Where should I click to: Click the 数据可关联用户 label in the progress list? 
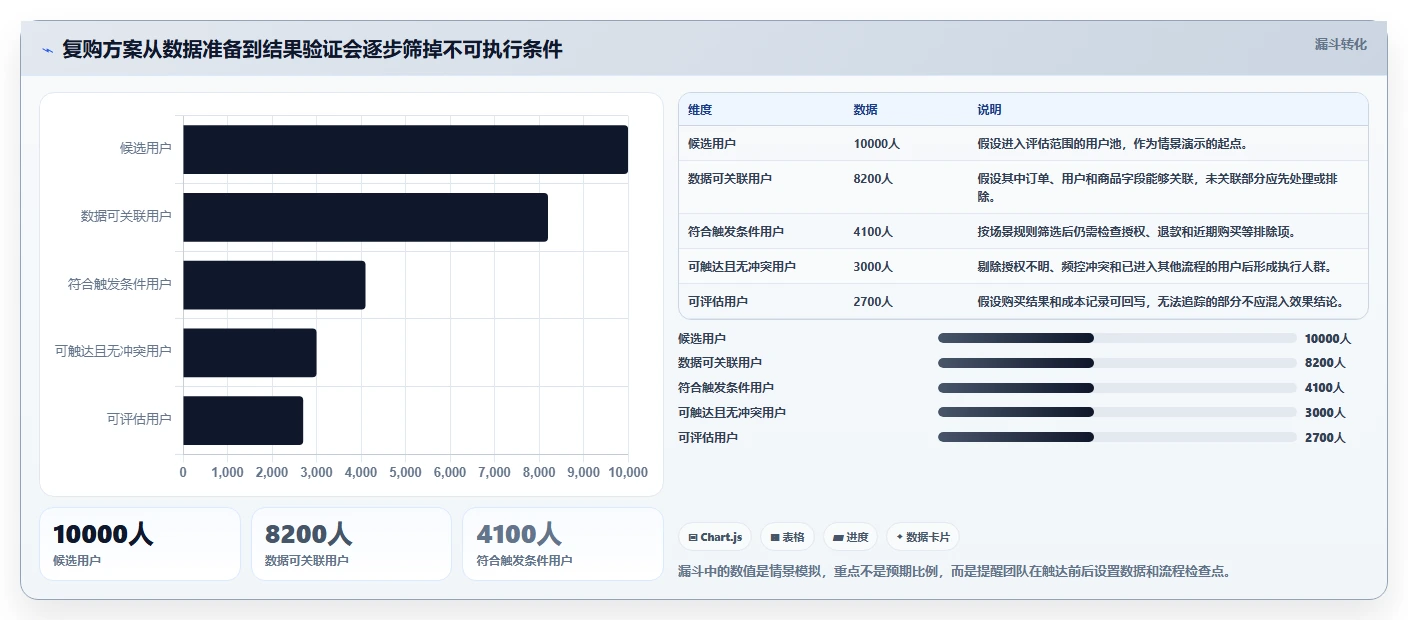pos(720,363)
